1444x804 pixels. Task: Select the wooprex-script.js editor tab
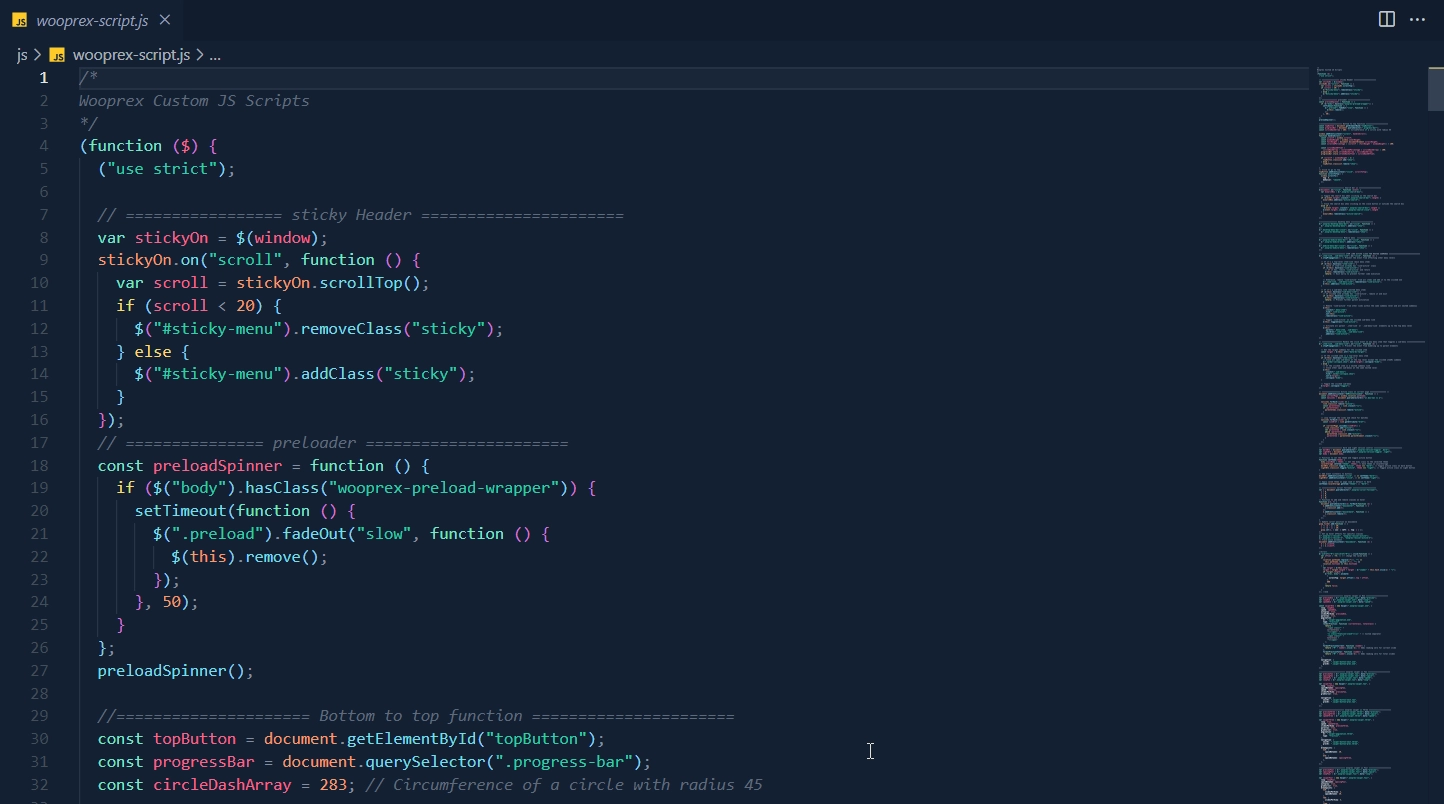click(x=92, y=20)
